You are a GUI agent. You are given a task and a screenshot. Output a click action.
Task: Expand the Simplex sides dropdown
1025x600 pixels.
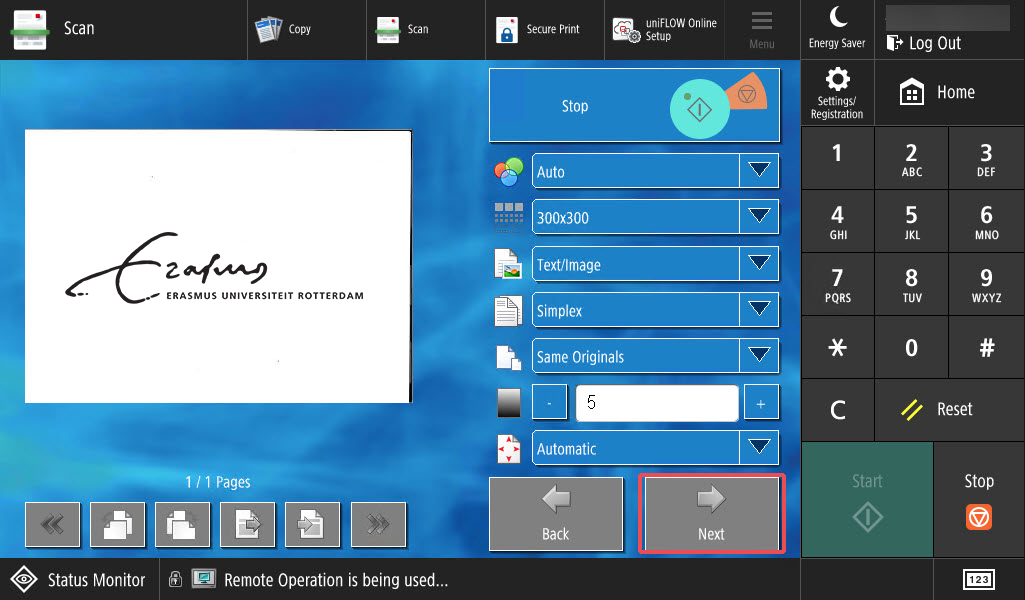(x=656, y=310)
